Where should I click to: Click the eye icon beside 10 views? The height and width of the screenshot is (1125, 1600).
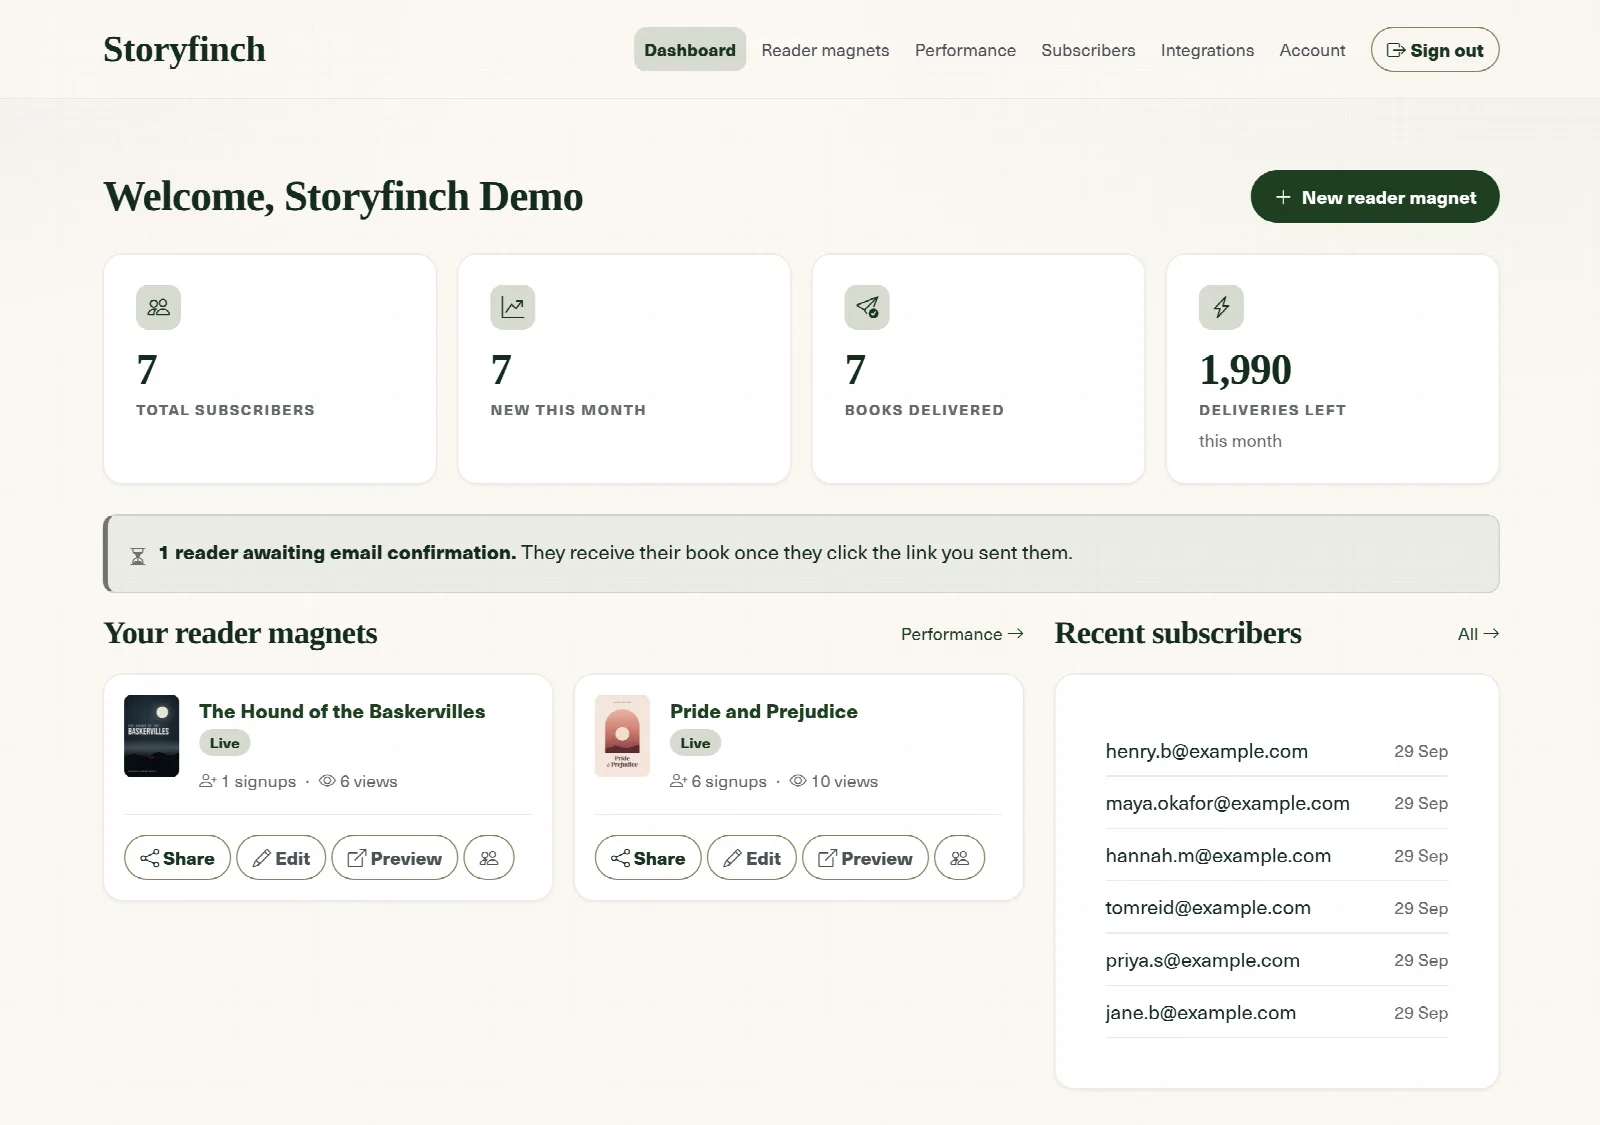(798, 781)
